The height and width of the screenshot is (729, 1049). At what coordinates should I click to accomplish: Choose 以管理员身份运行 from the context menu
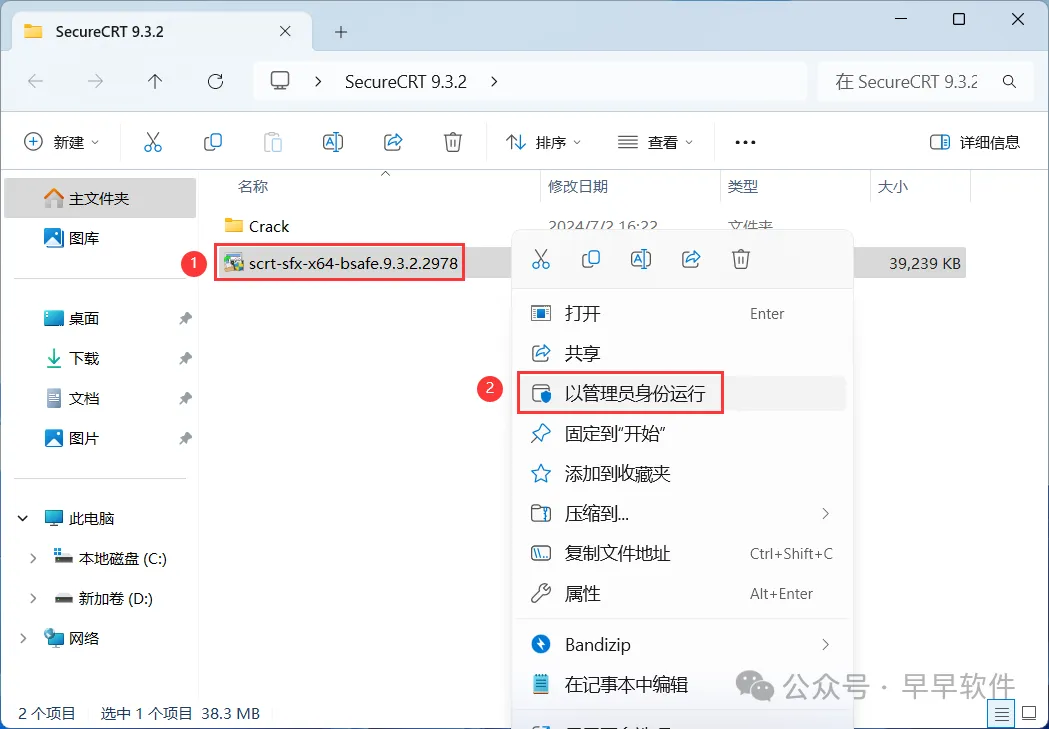[x=682, y=393]
